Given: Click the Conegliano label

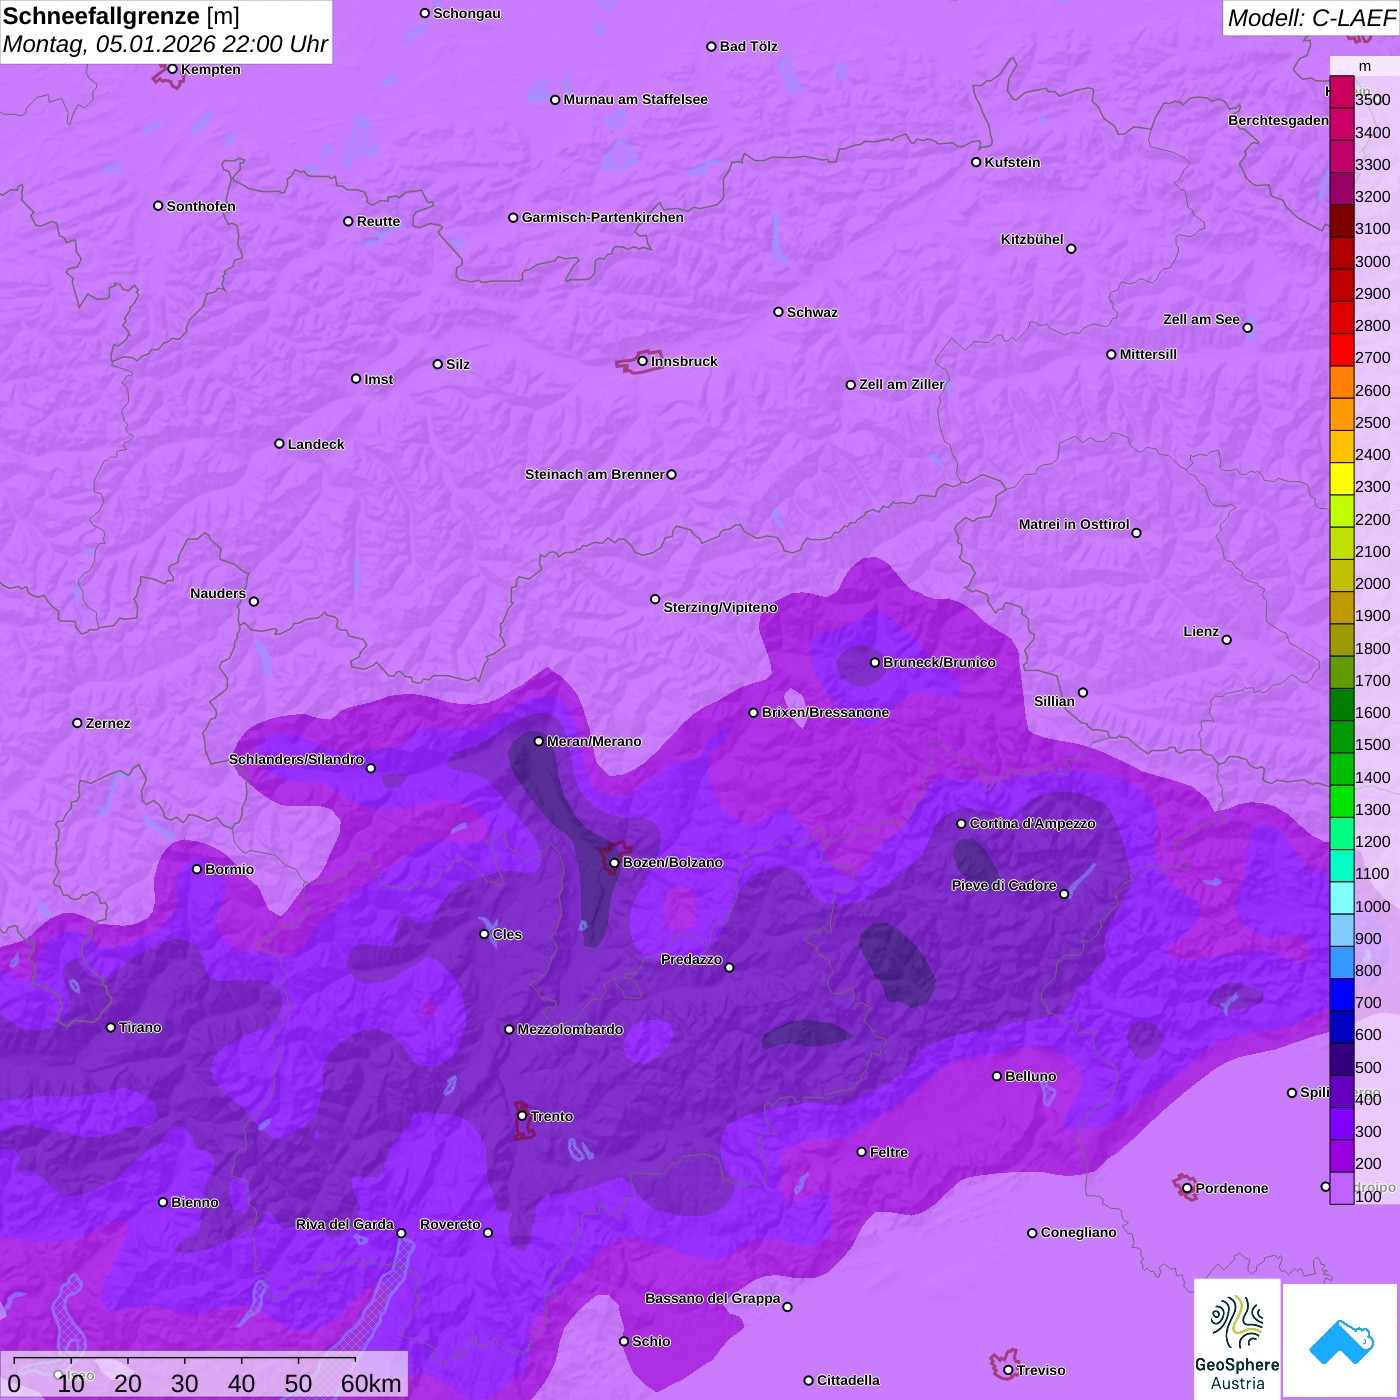Looking at the screenshot, I should click(x=1078, y=1232).
